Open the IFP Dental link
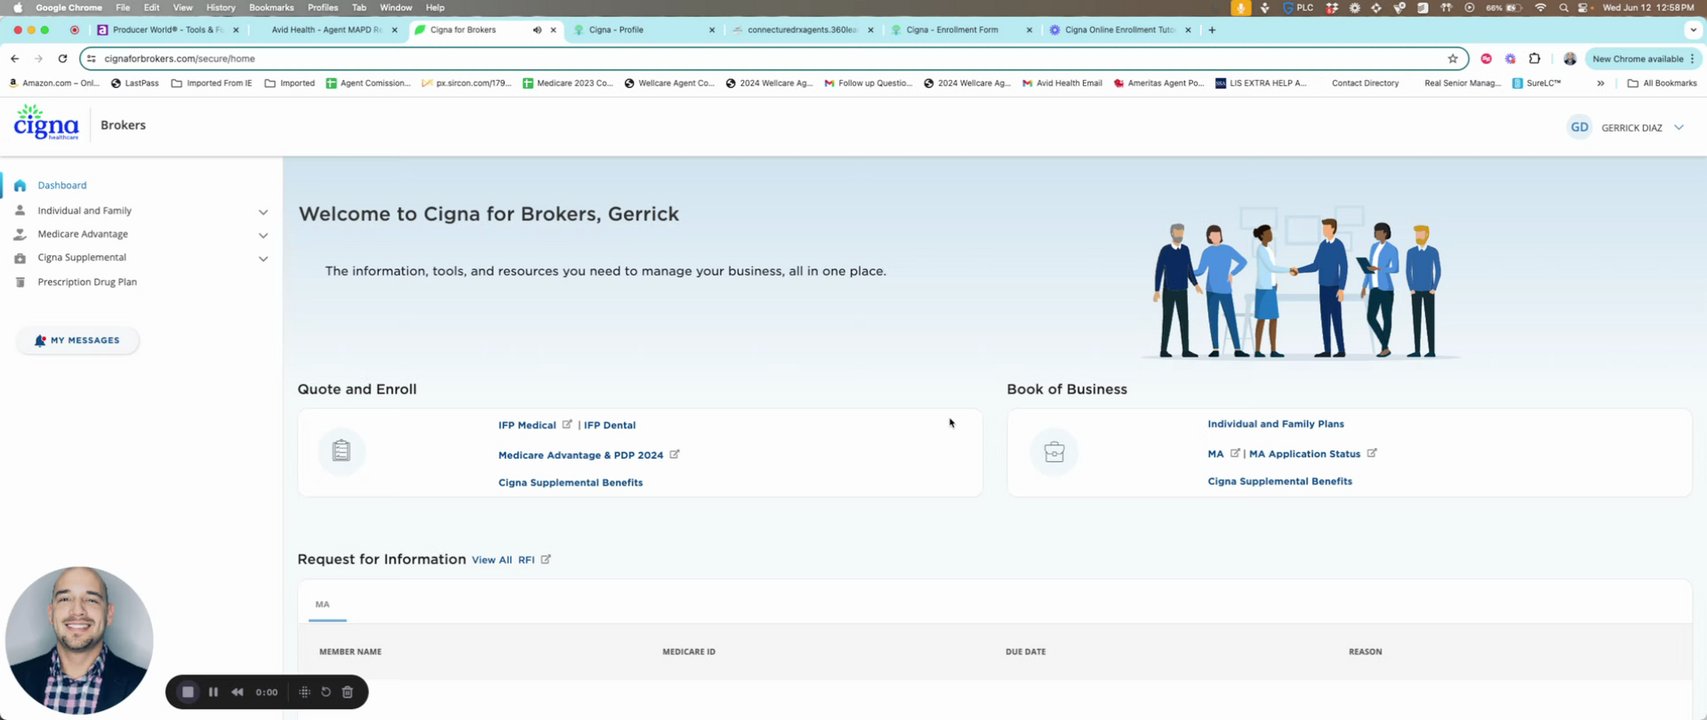 (610, 425)
